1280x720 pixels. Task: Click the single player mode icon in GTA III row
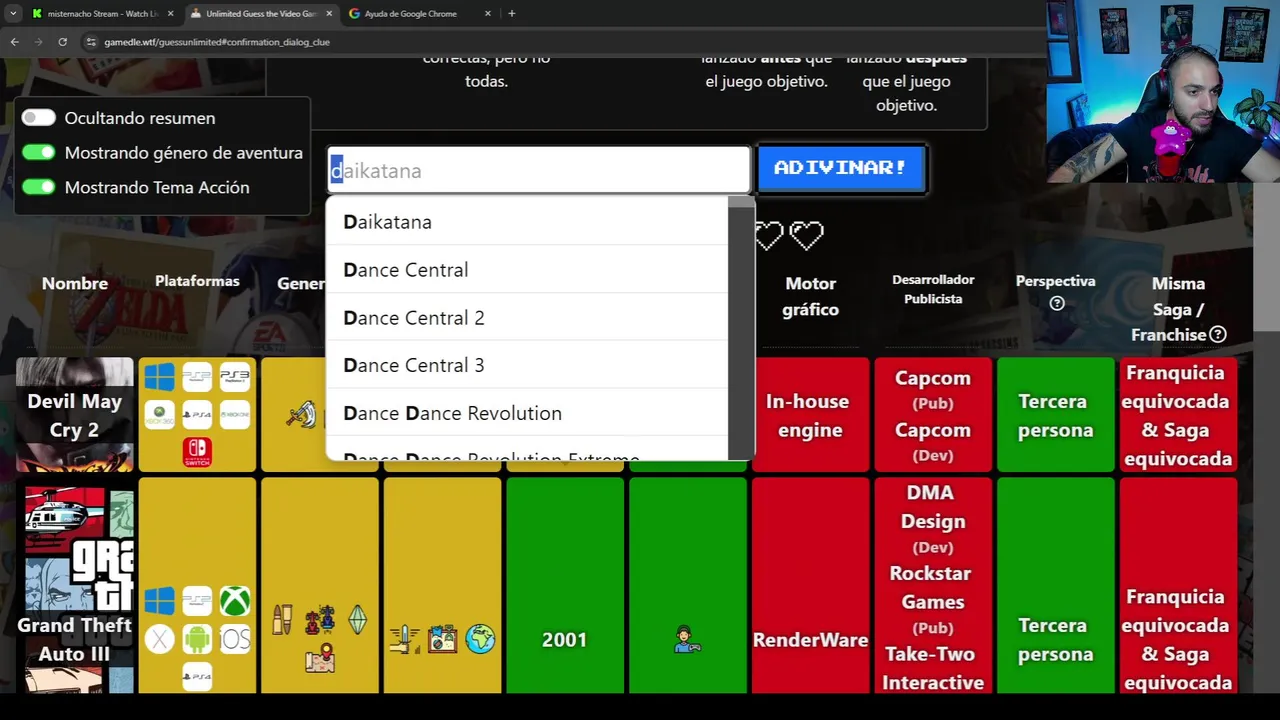tap(687, 639)
